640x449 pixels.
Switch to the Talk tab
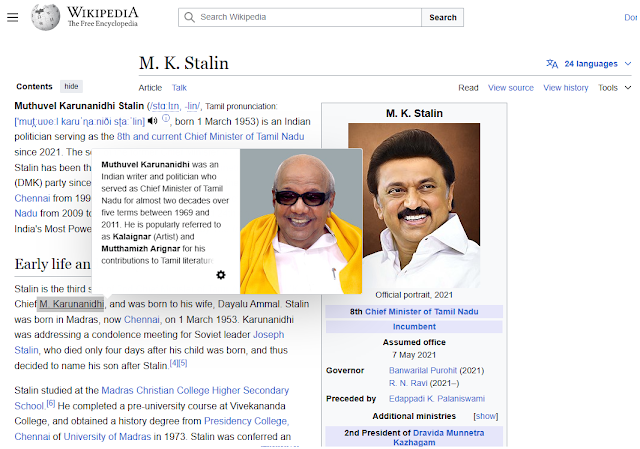(179, 88)
